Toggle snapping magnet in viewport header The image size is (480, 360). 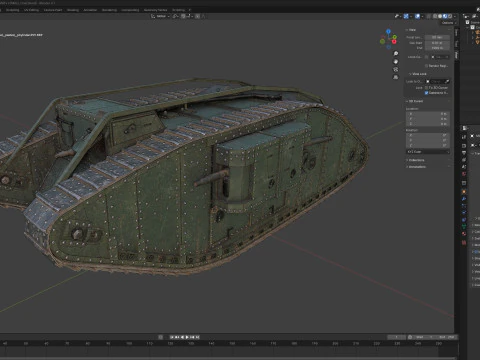click(x=183, y=16)
